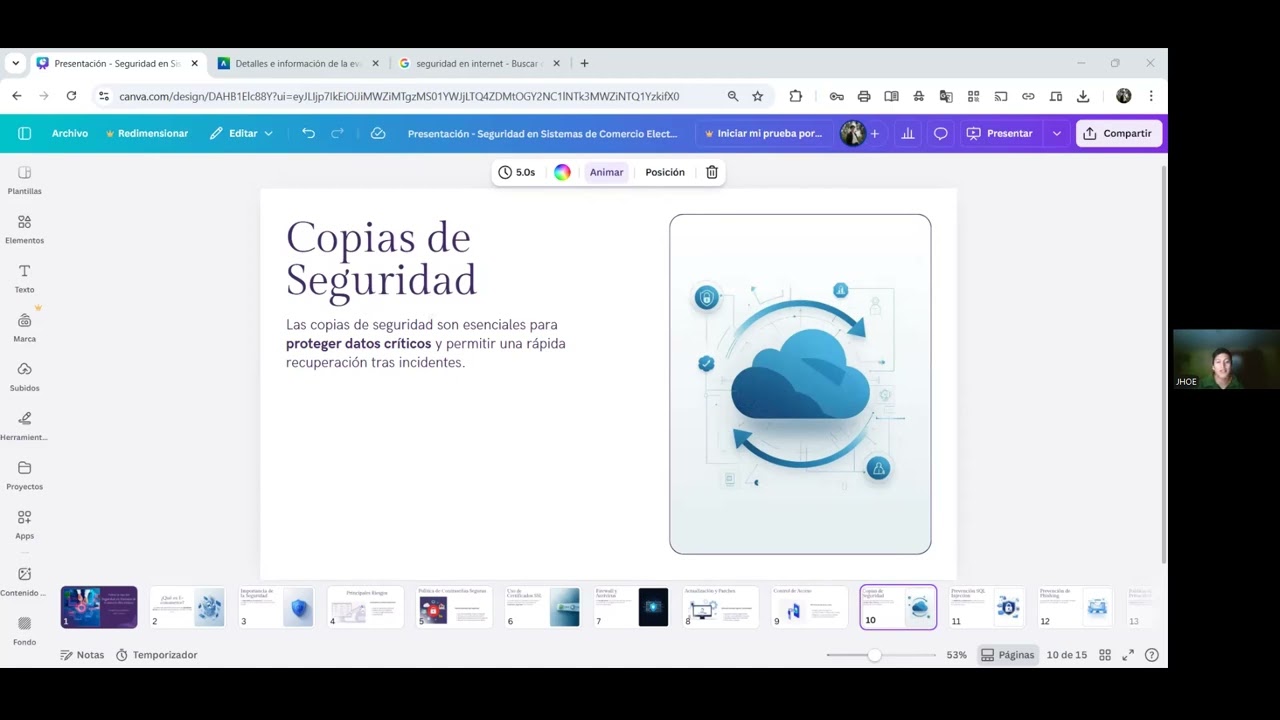Screen dimensions: 1280x720
Task: Select the cloud backup image
Action: coord(800,384)
